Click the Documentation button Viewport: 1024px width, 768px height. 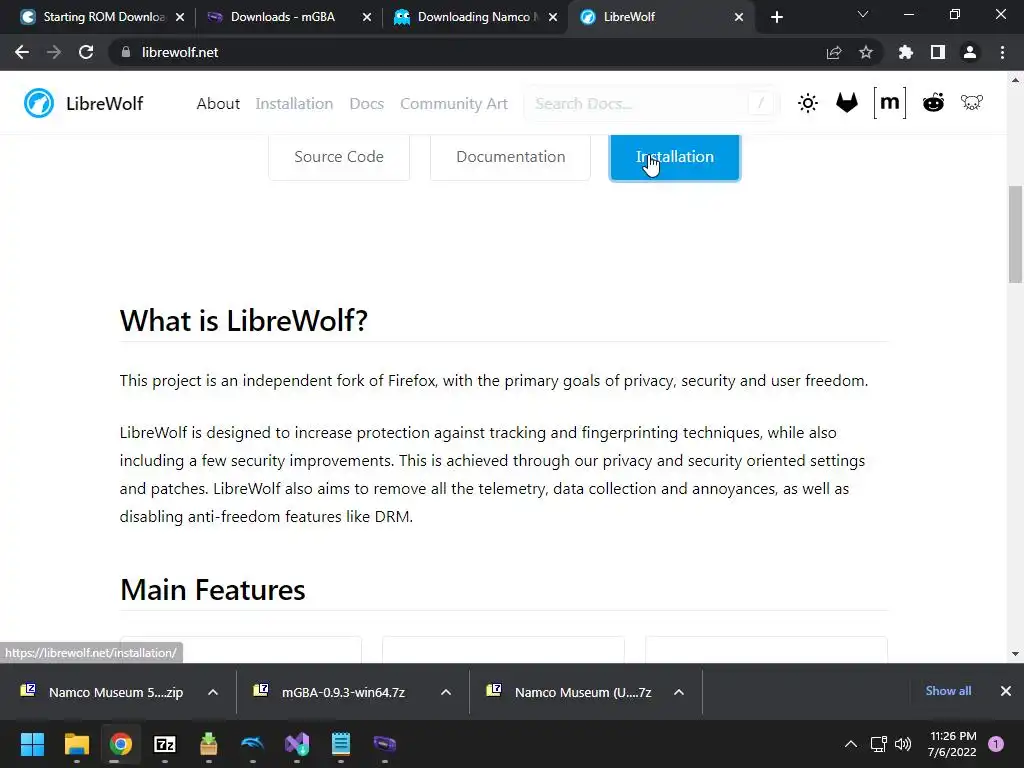[511, 157]
